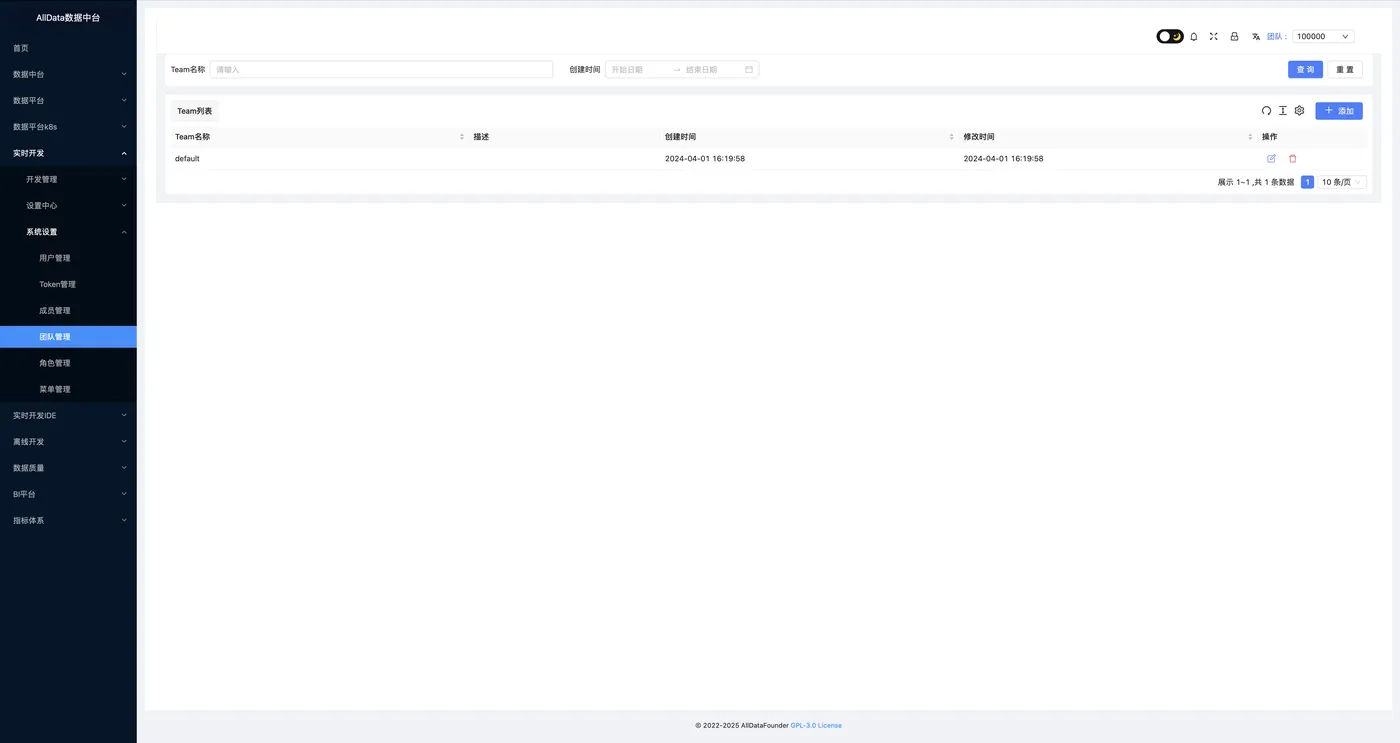Image resolution: width=1400 pixels, height=743 pixels.
Task: Click the AllData数据中台 logo title
Action: tap(68, 18)
